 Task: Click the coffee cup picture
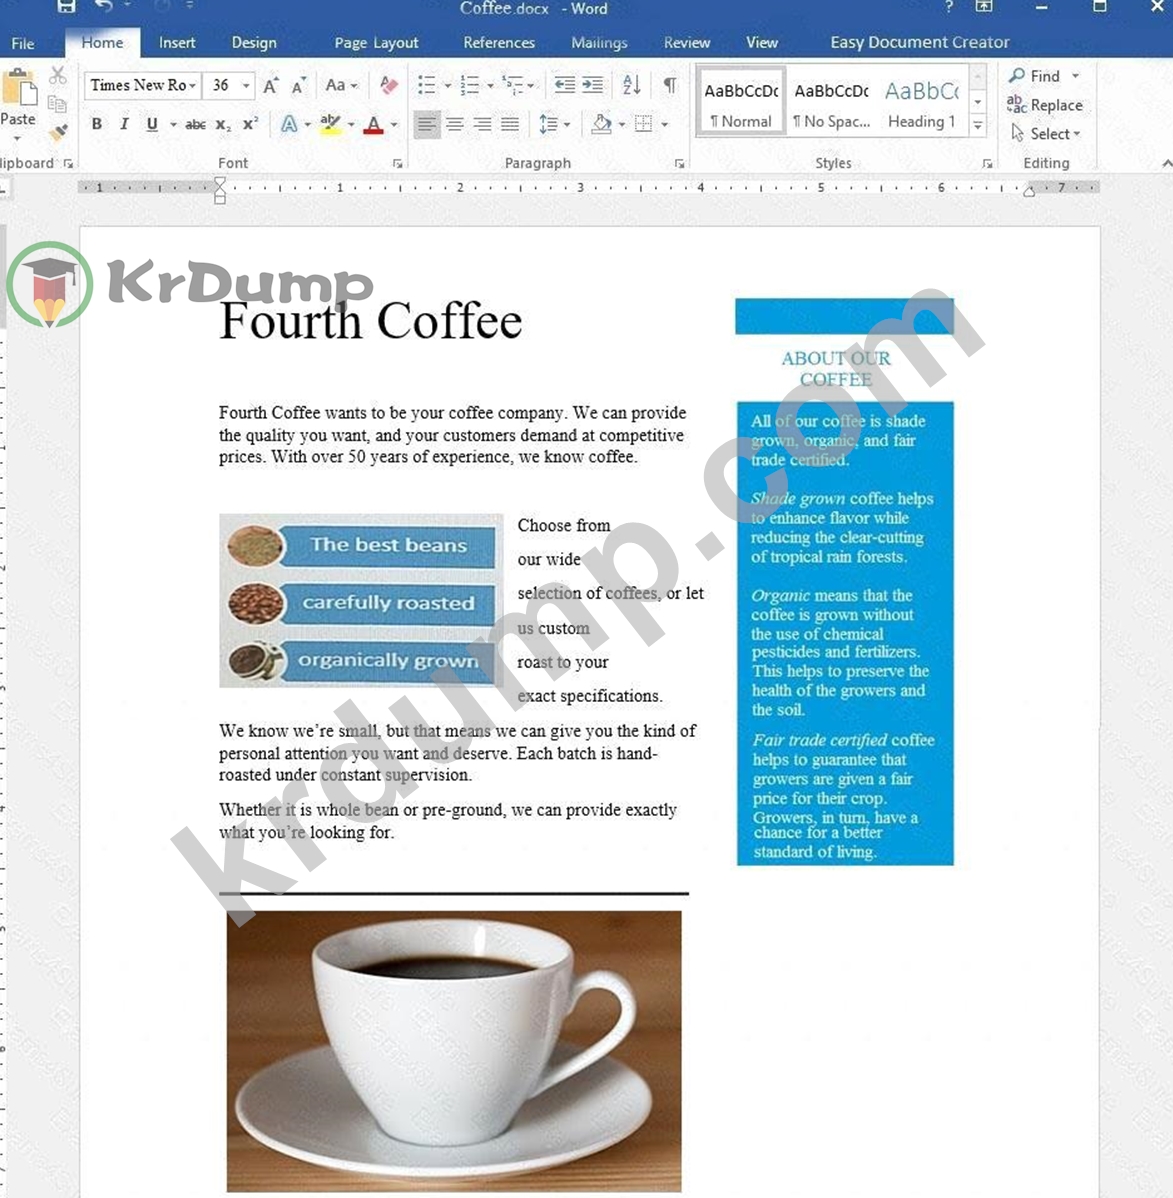(454, 1051)
